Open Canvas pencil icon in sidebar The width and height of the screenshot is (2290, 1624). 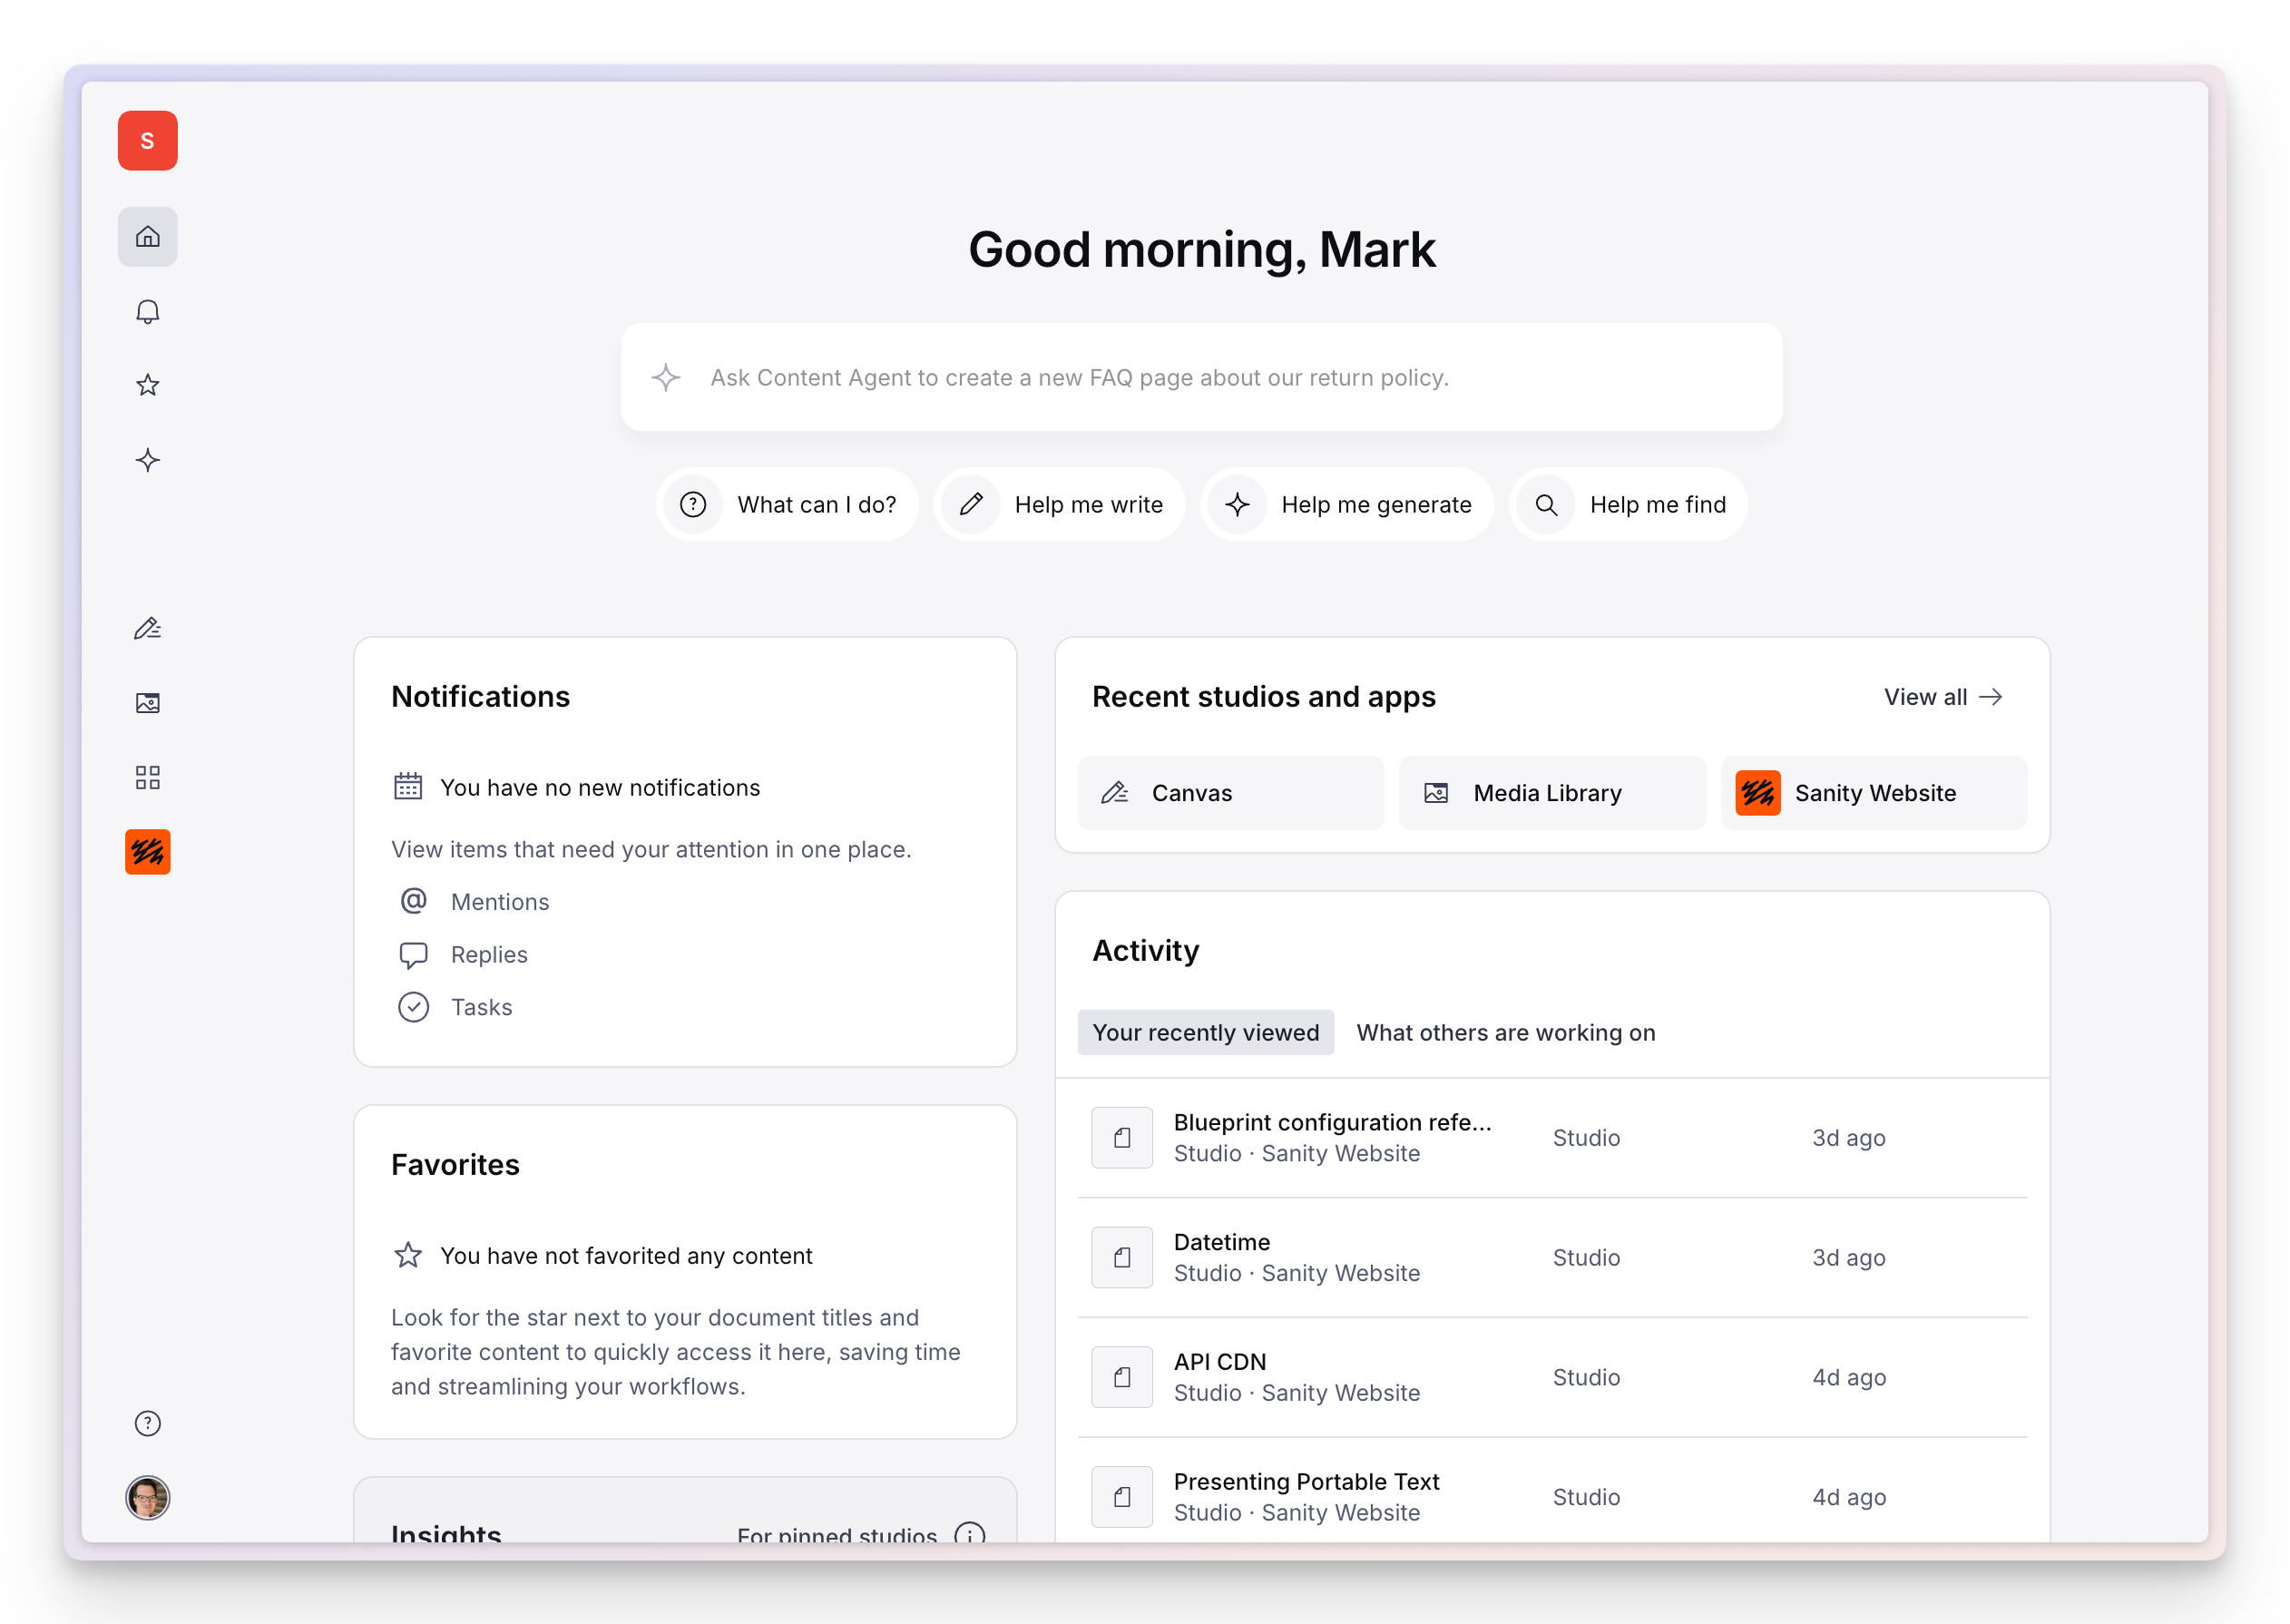point(147,629)
